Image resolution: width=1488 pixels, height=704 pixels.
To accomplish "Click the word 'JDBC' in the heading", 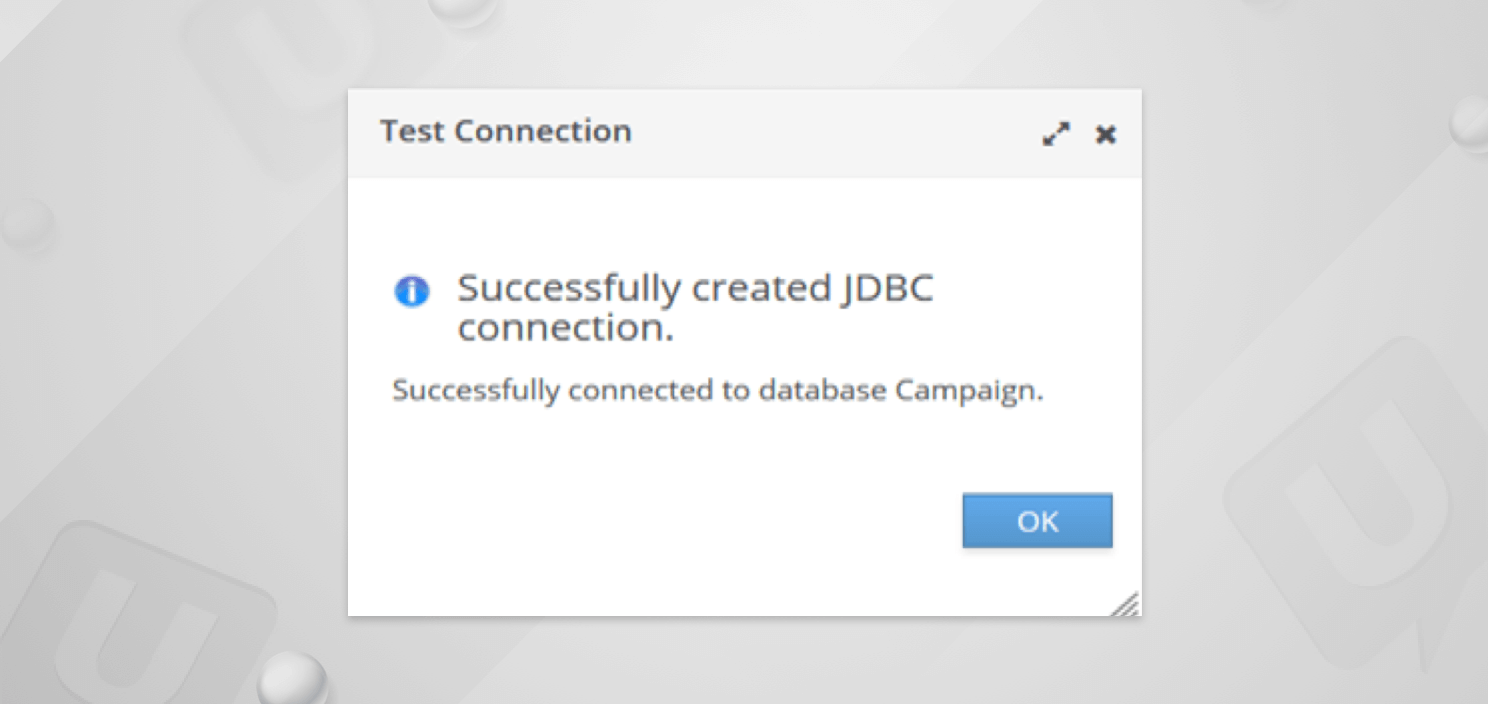I will coord(884,289).
